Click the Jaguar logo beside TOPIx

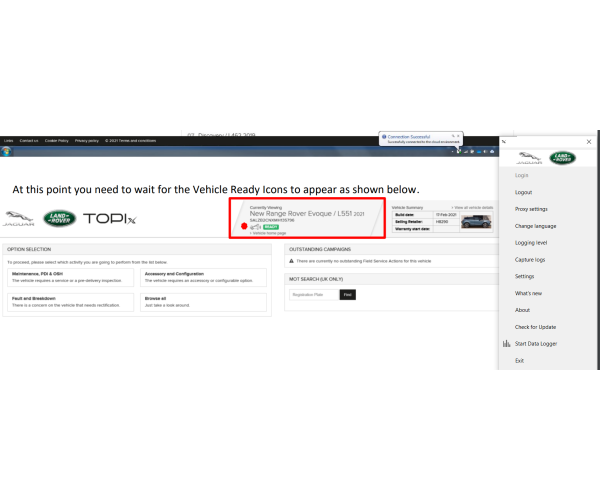point(18,218)
